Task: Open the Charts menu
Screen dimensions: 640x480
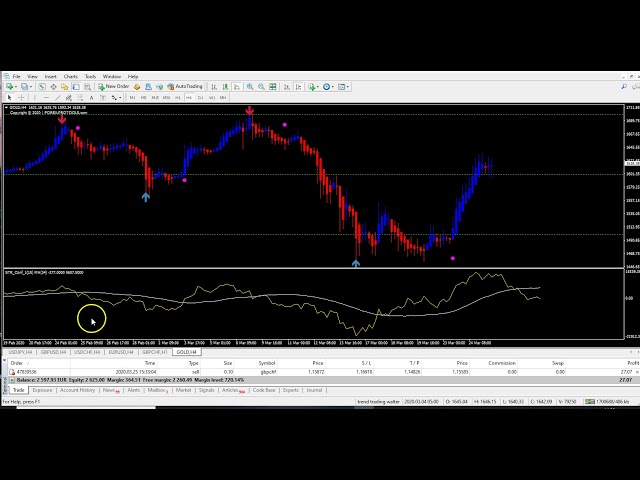Action: [71, 76]
